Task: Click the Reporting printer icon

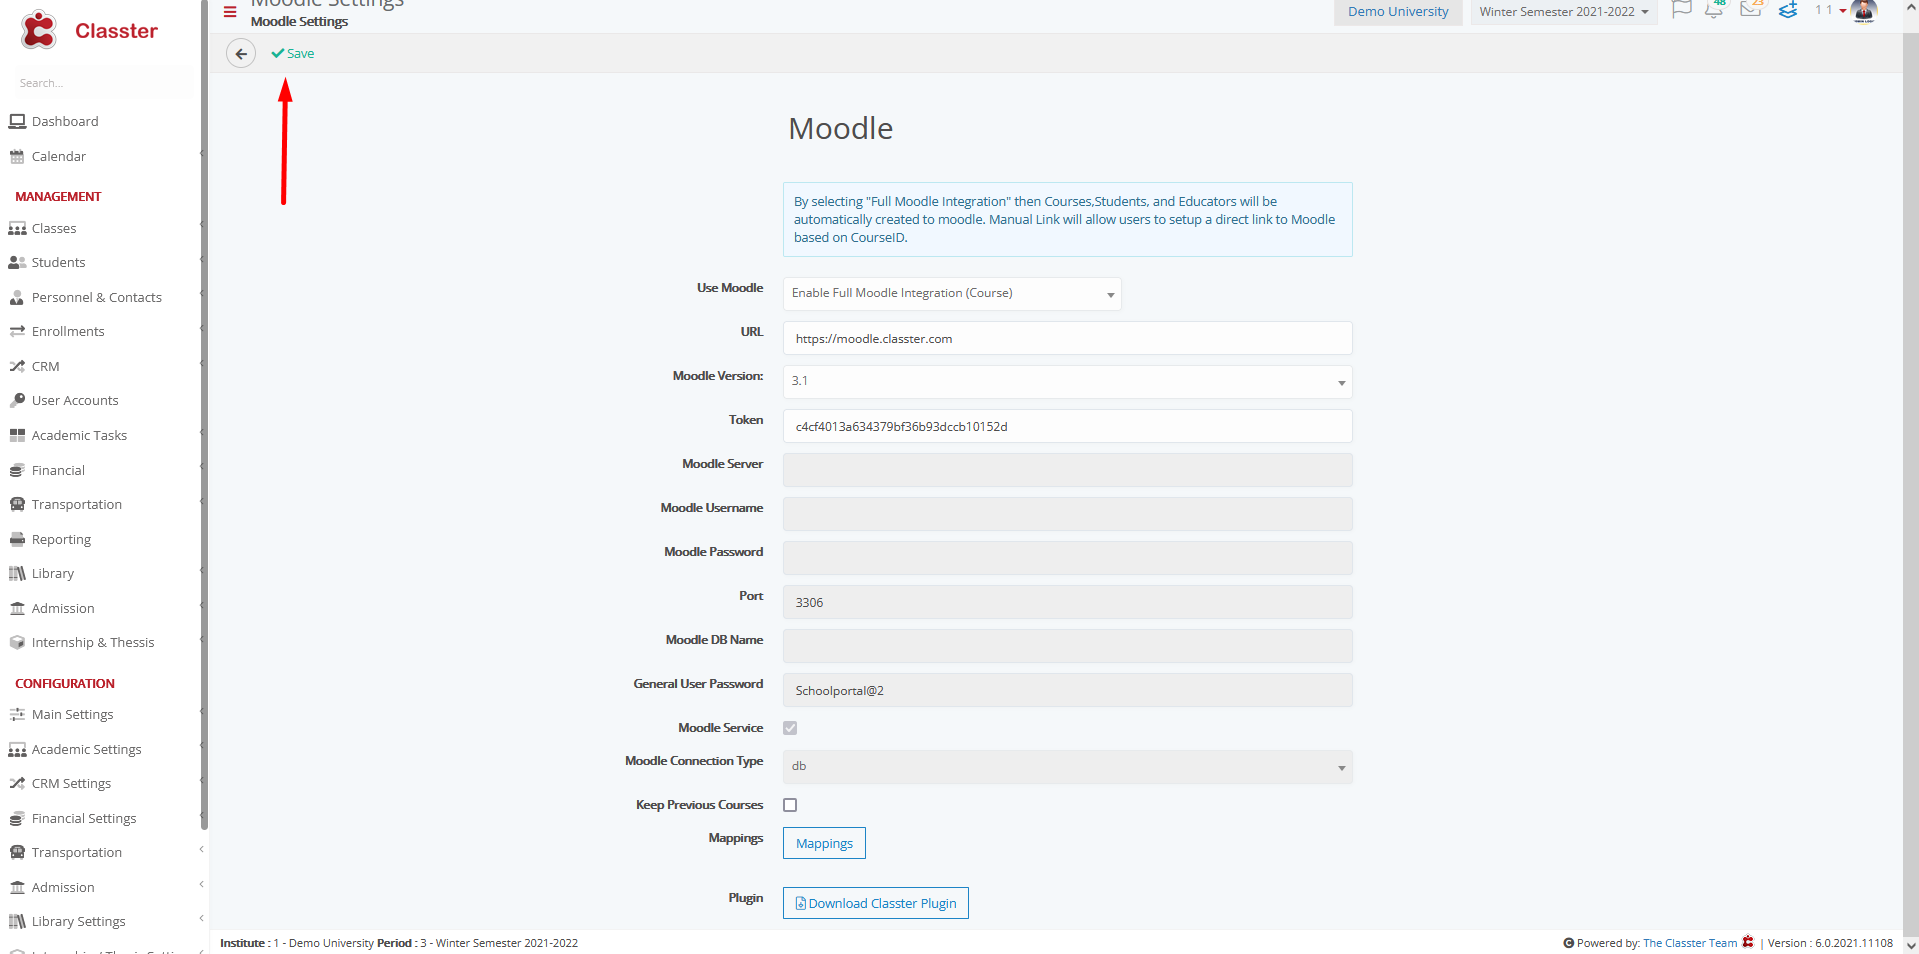Action: [17, 539]
